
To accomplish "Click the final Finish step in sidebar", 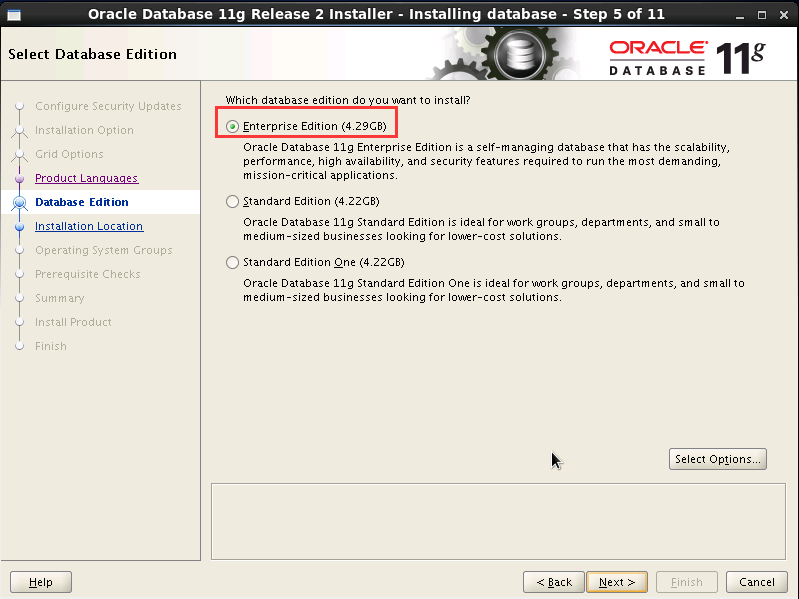I will tap(50, 346).
